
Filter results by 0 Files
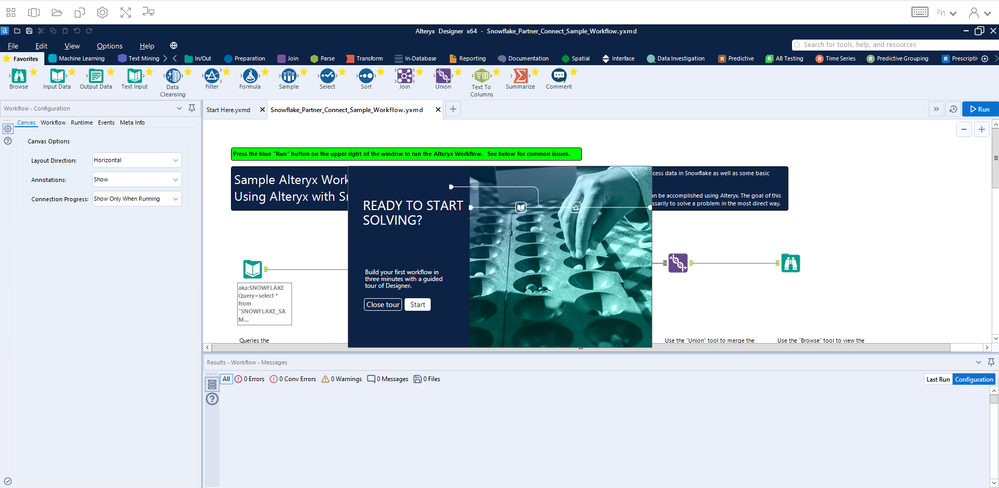[x=427, y=379]
